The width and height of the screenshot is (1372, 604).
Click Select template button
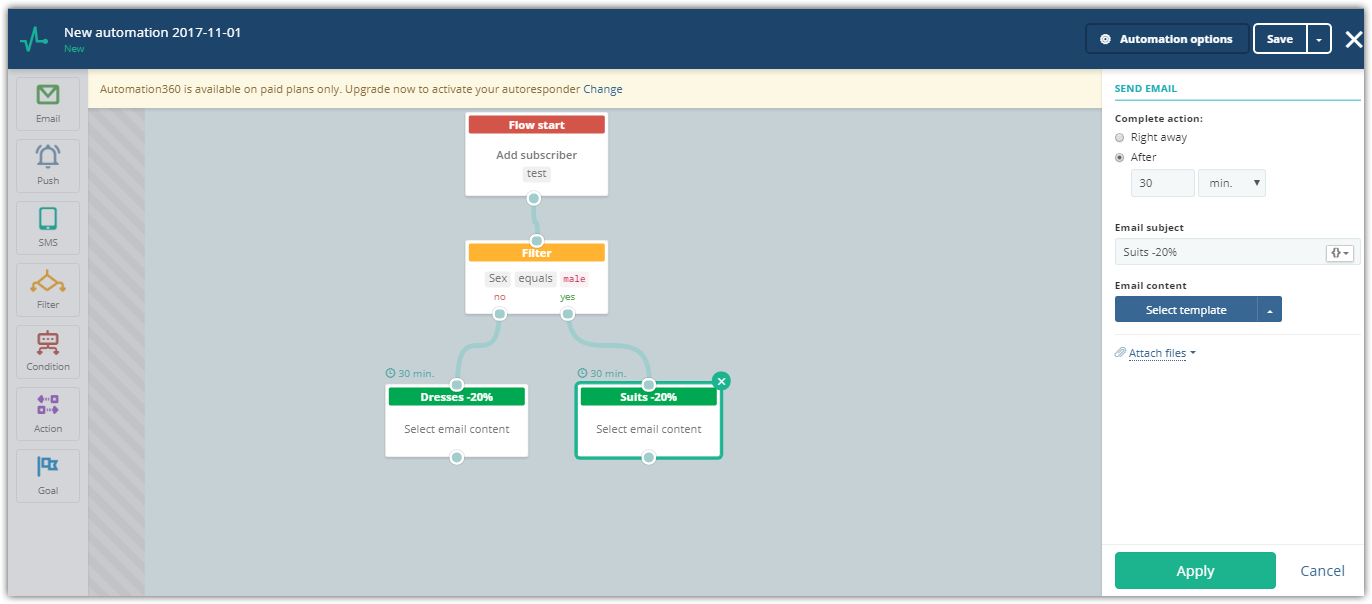[x=1186, y=310]
